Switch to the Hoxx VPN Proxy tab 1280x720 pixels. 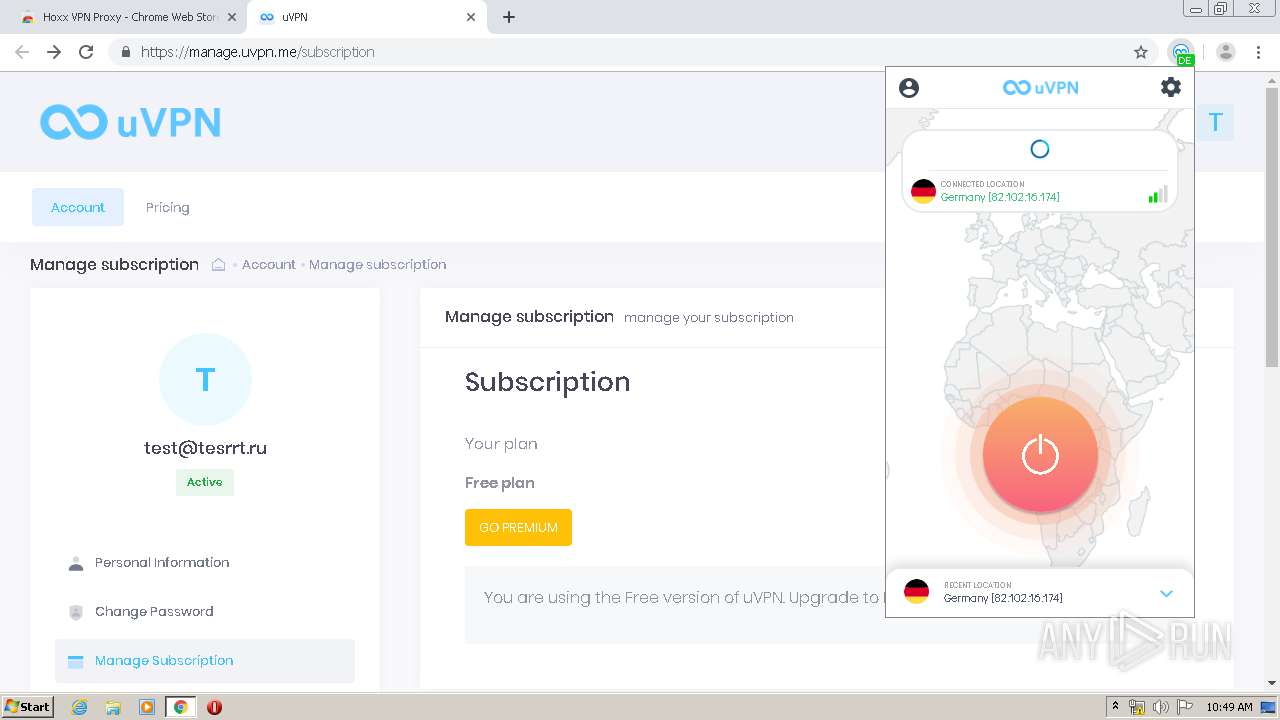pyautogui.click(x=127, y=17)
